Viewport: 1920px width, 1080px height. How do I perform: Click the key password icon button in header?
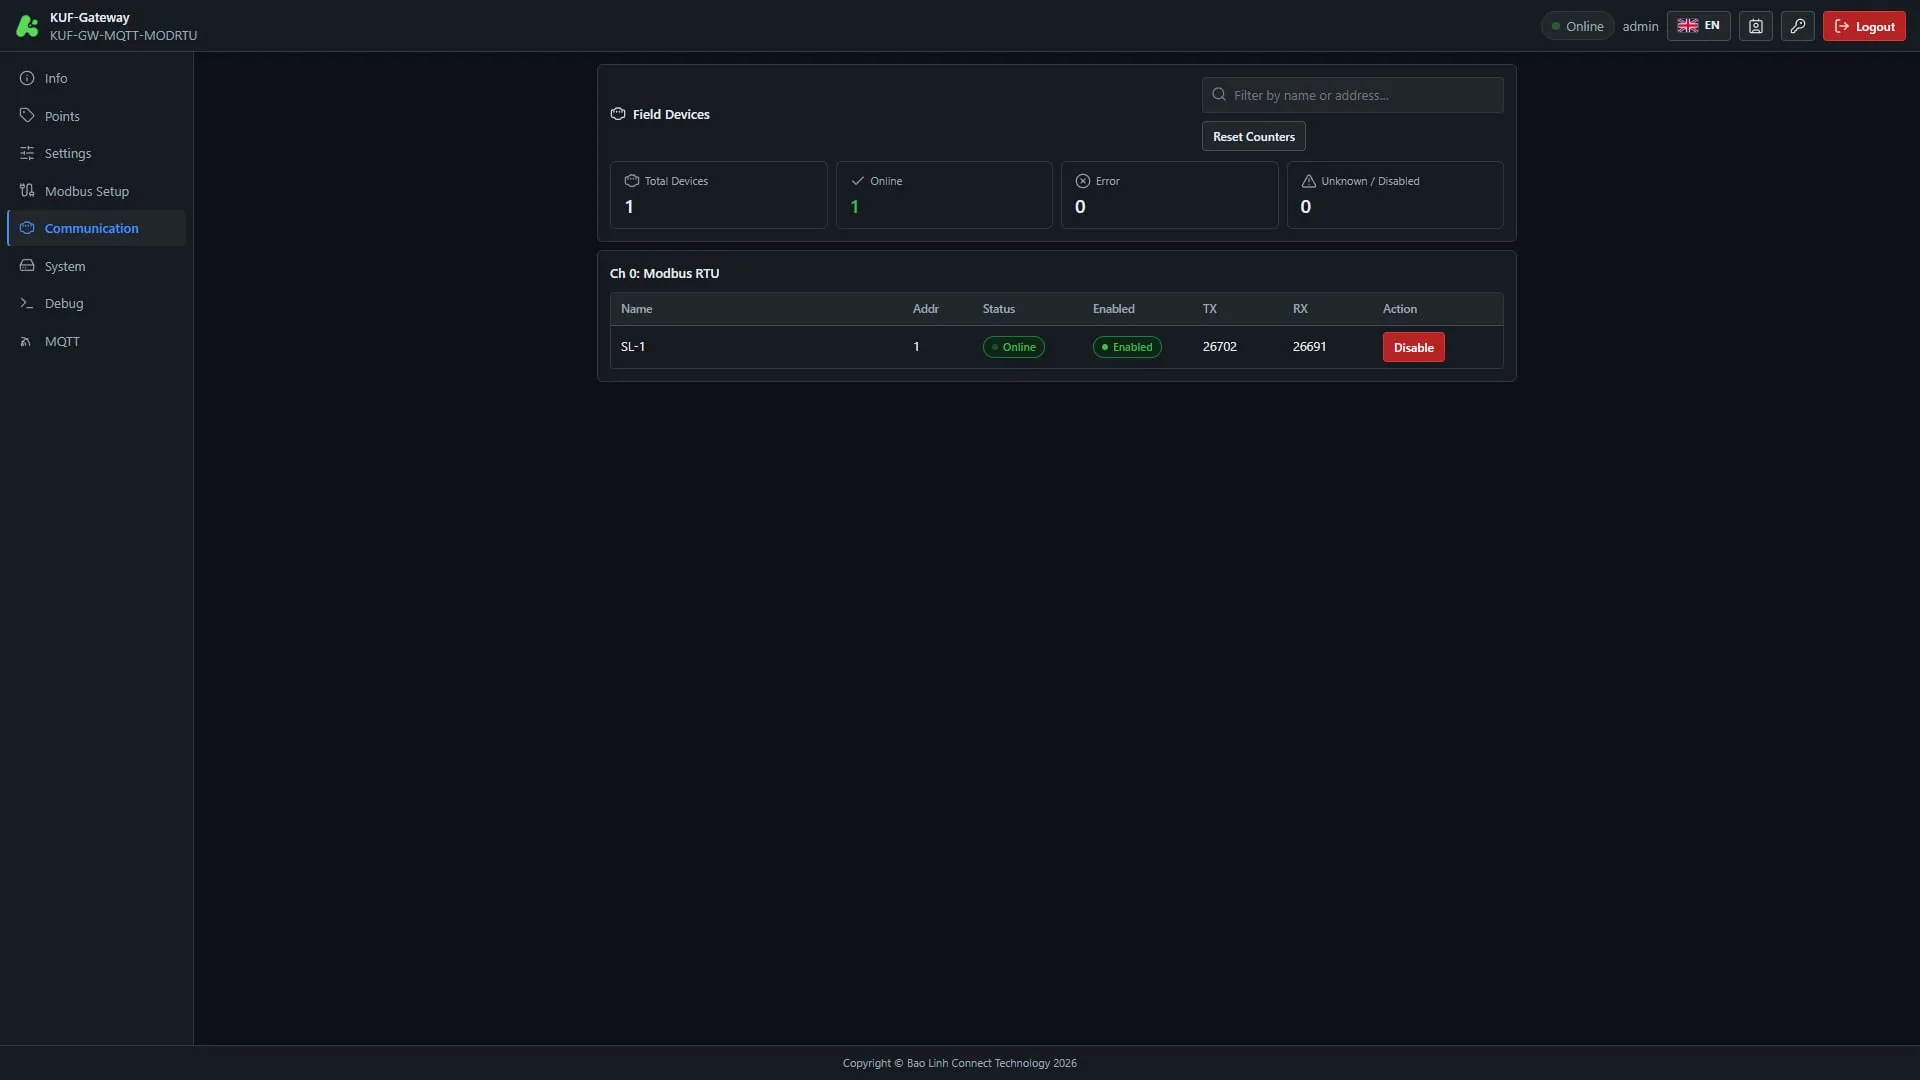coord(1797,26)
